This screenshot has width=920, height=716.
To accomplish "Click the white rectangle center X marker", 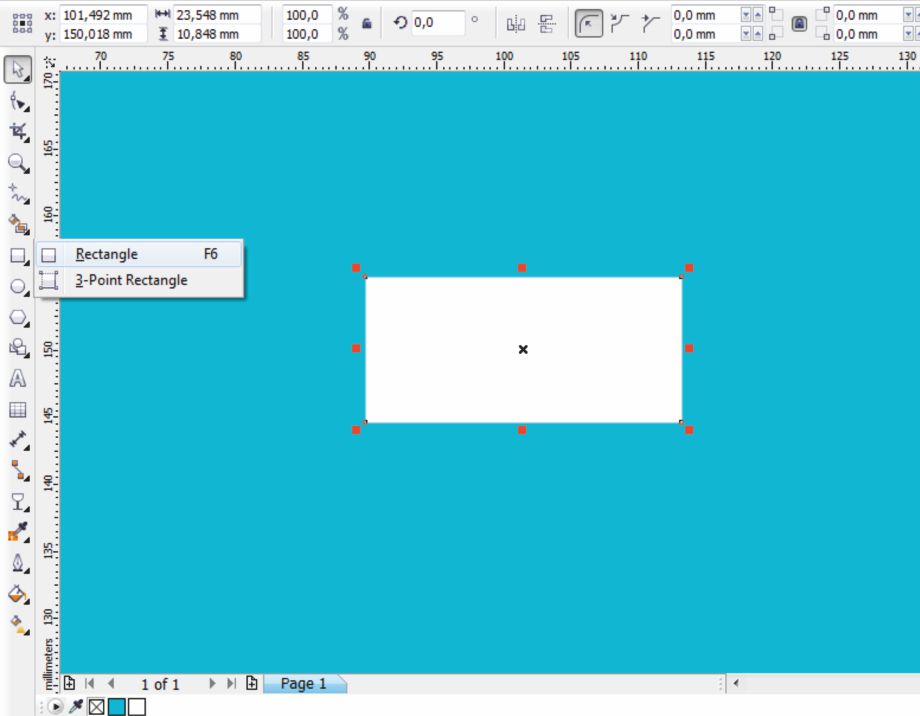I will (x=523, y=349).
